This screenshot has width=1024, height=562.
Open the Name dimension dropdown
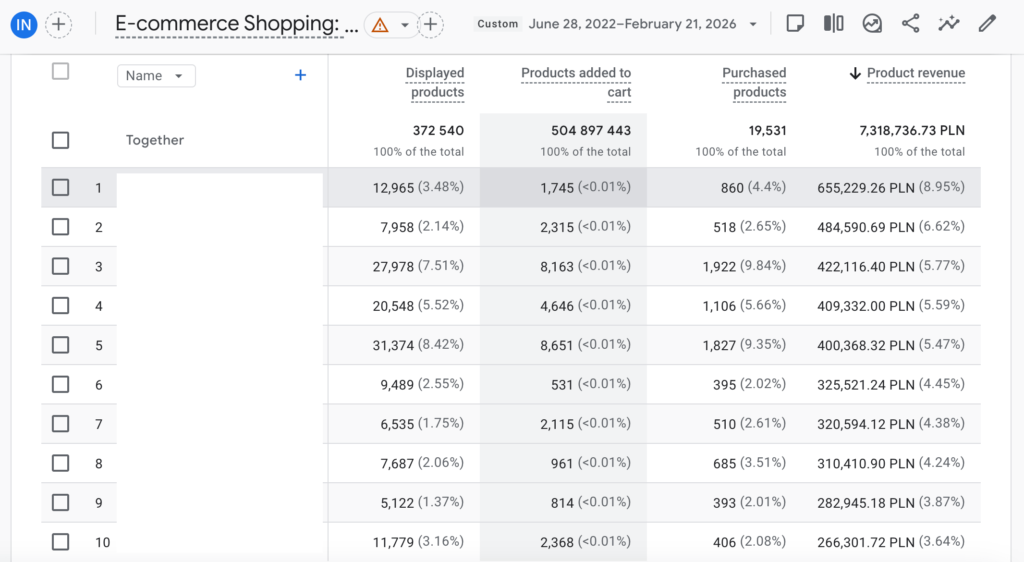pyautogui.click(x=156, y=76)
